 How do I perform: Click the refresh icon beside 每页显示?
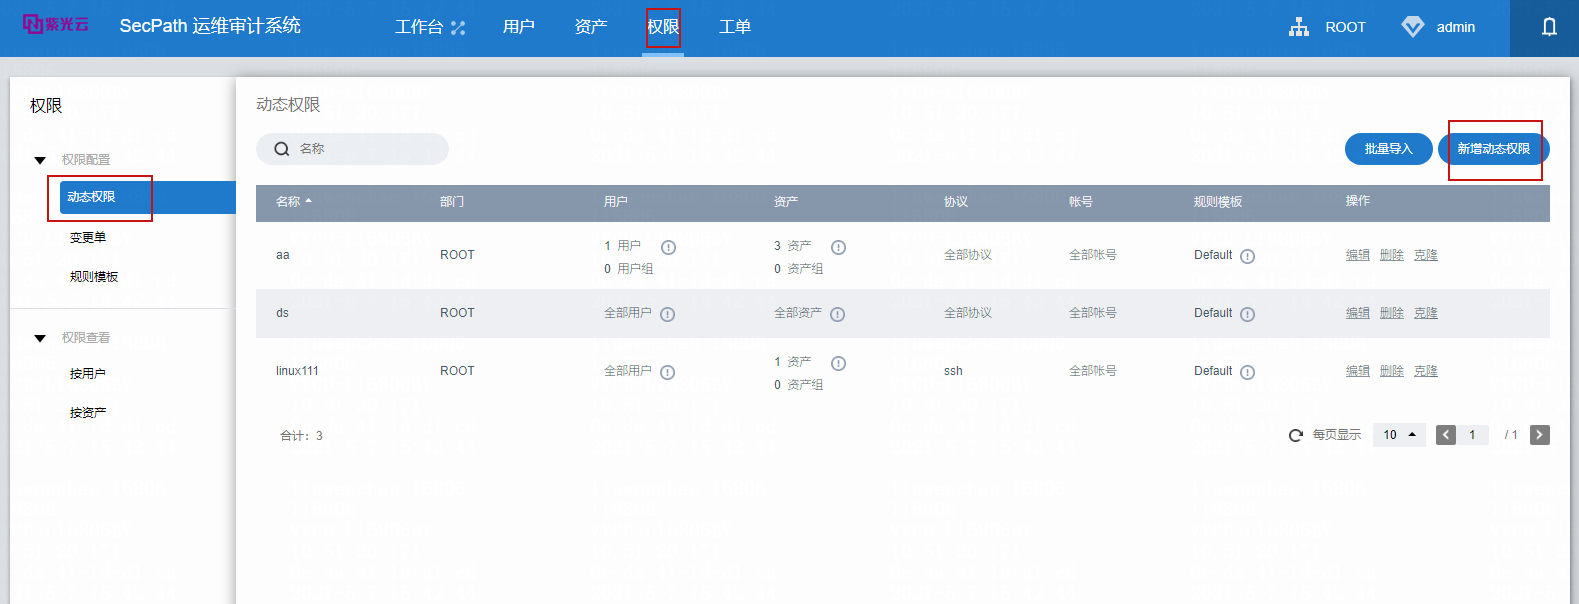point(1296,435)
